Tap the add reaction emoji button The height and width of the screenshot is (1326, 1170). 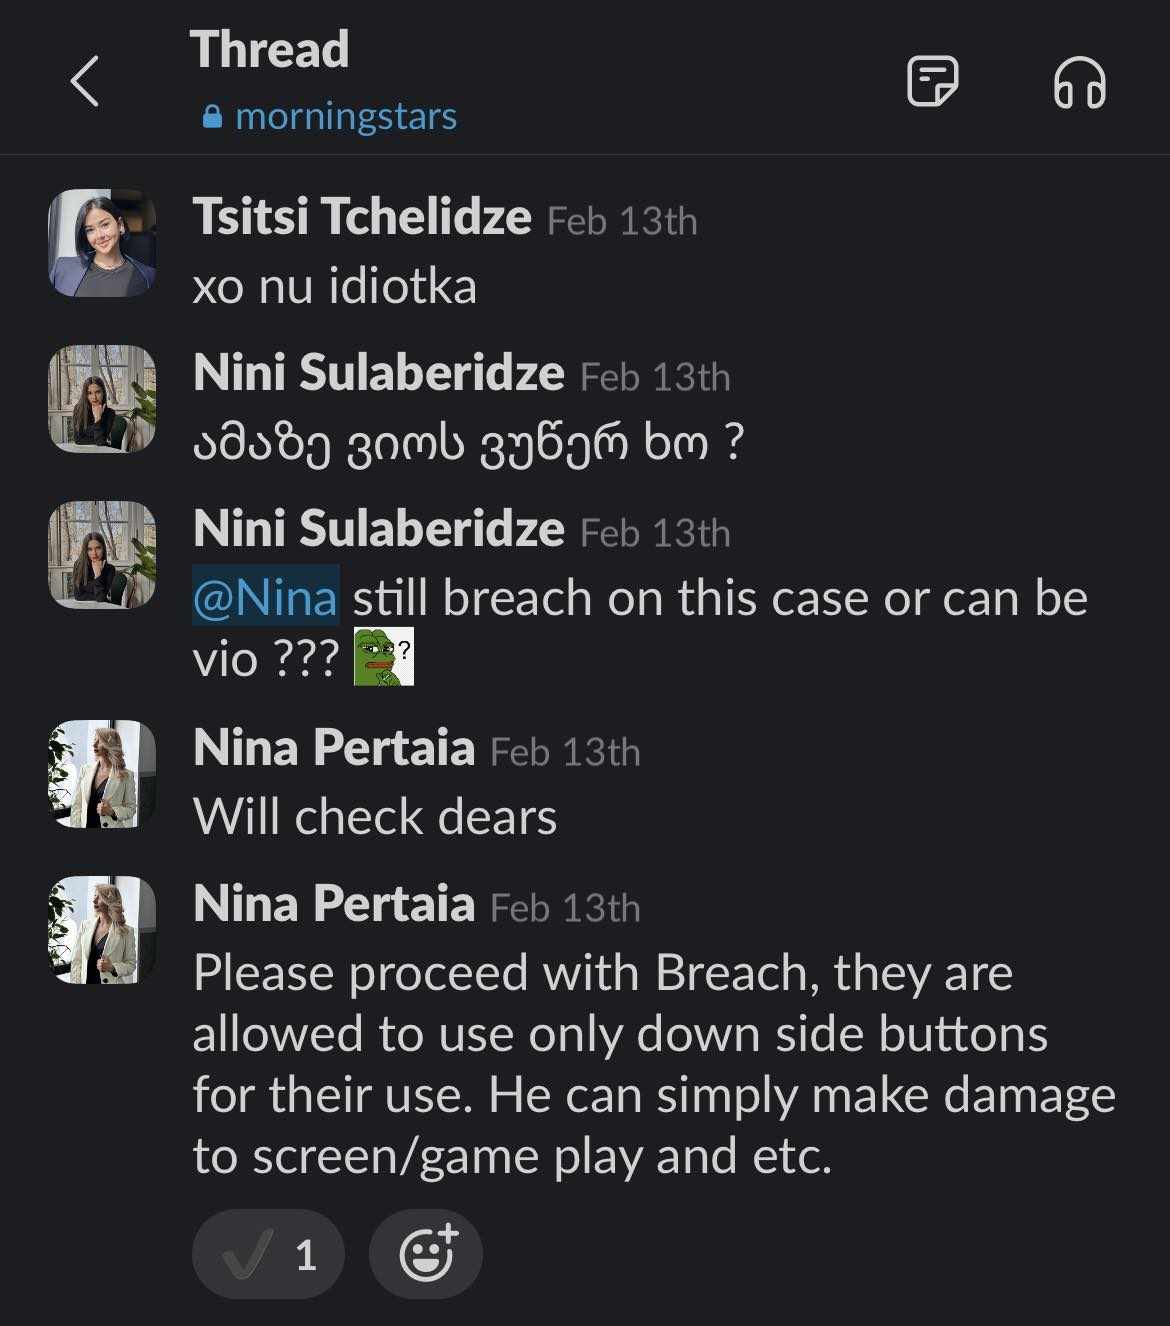coord(426,1254)
